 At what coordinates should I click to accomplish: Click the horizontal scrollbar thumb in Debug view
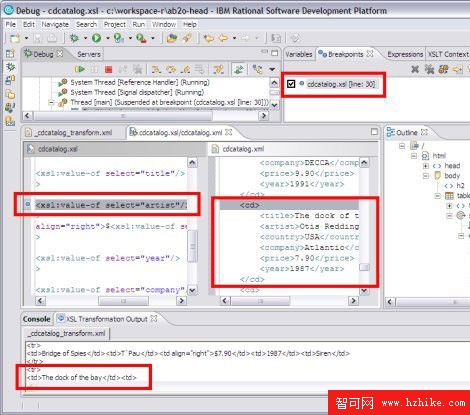click(123, 116)
